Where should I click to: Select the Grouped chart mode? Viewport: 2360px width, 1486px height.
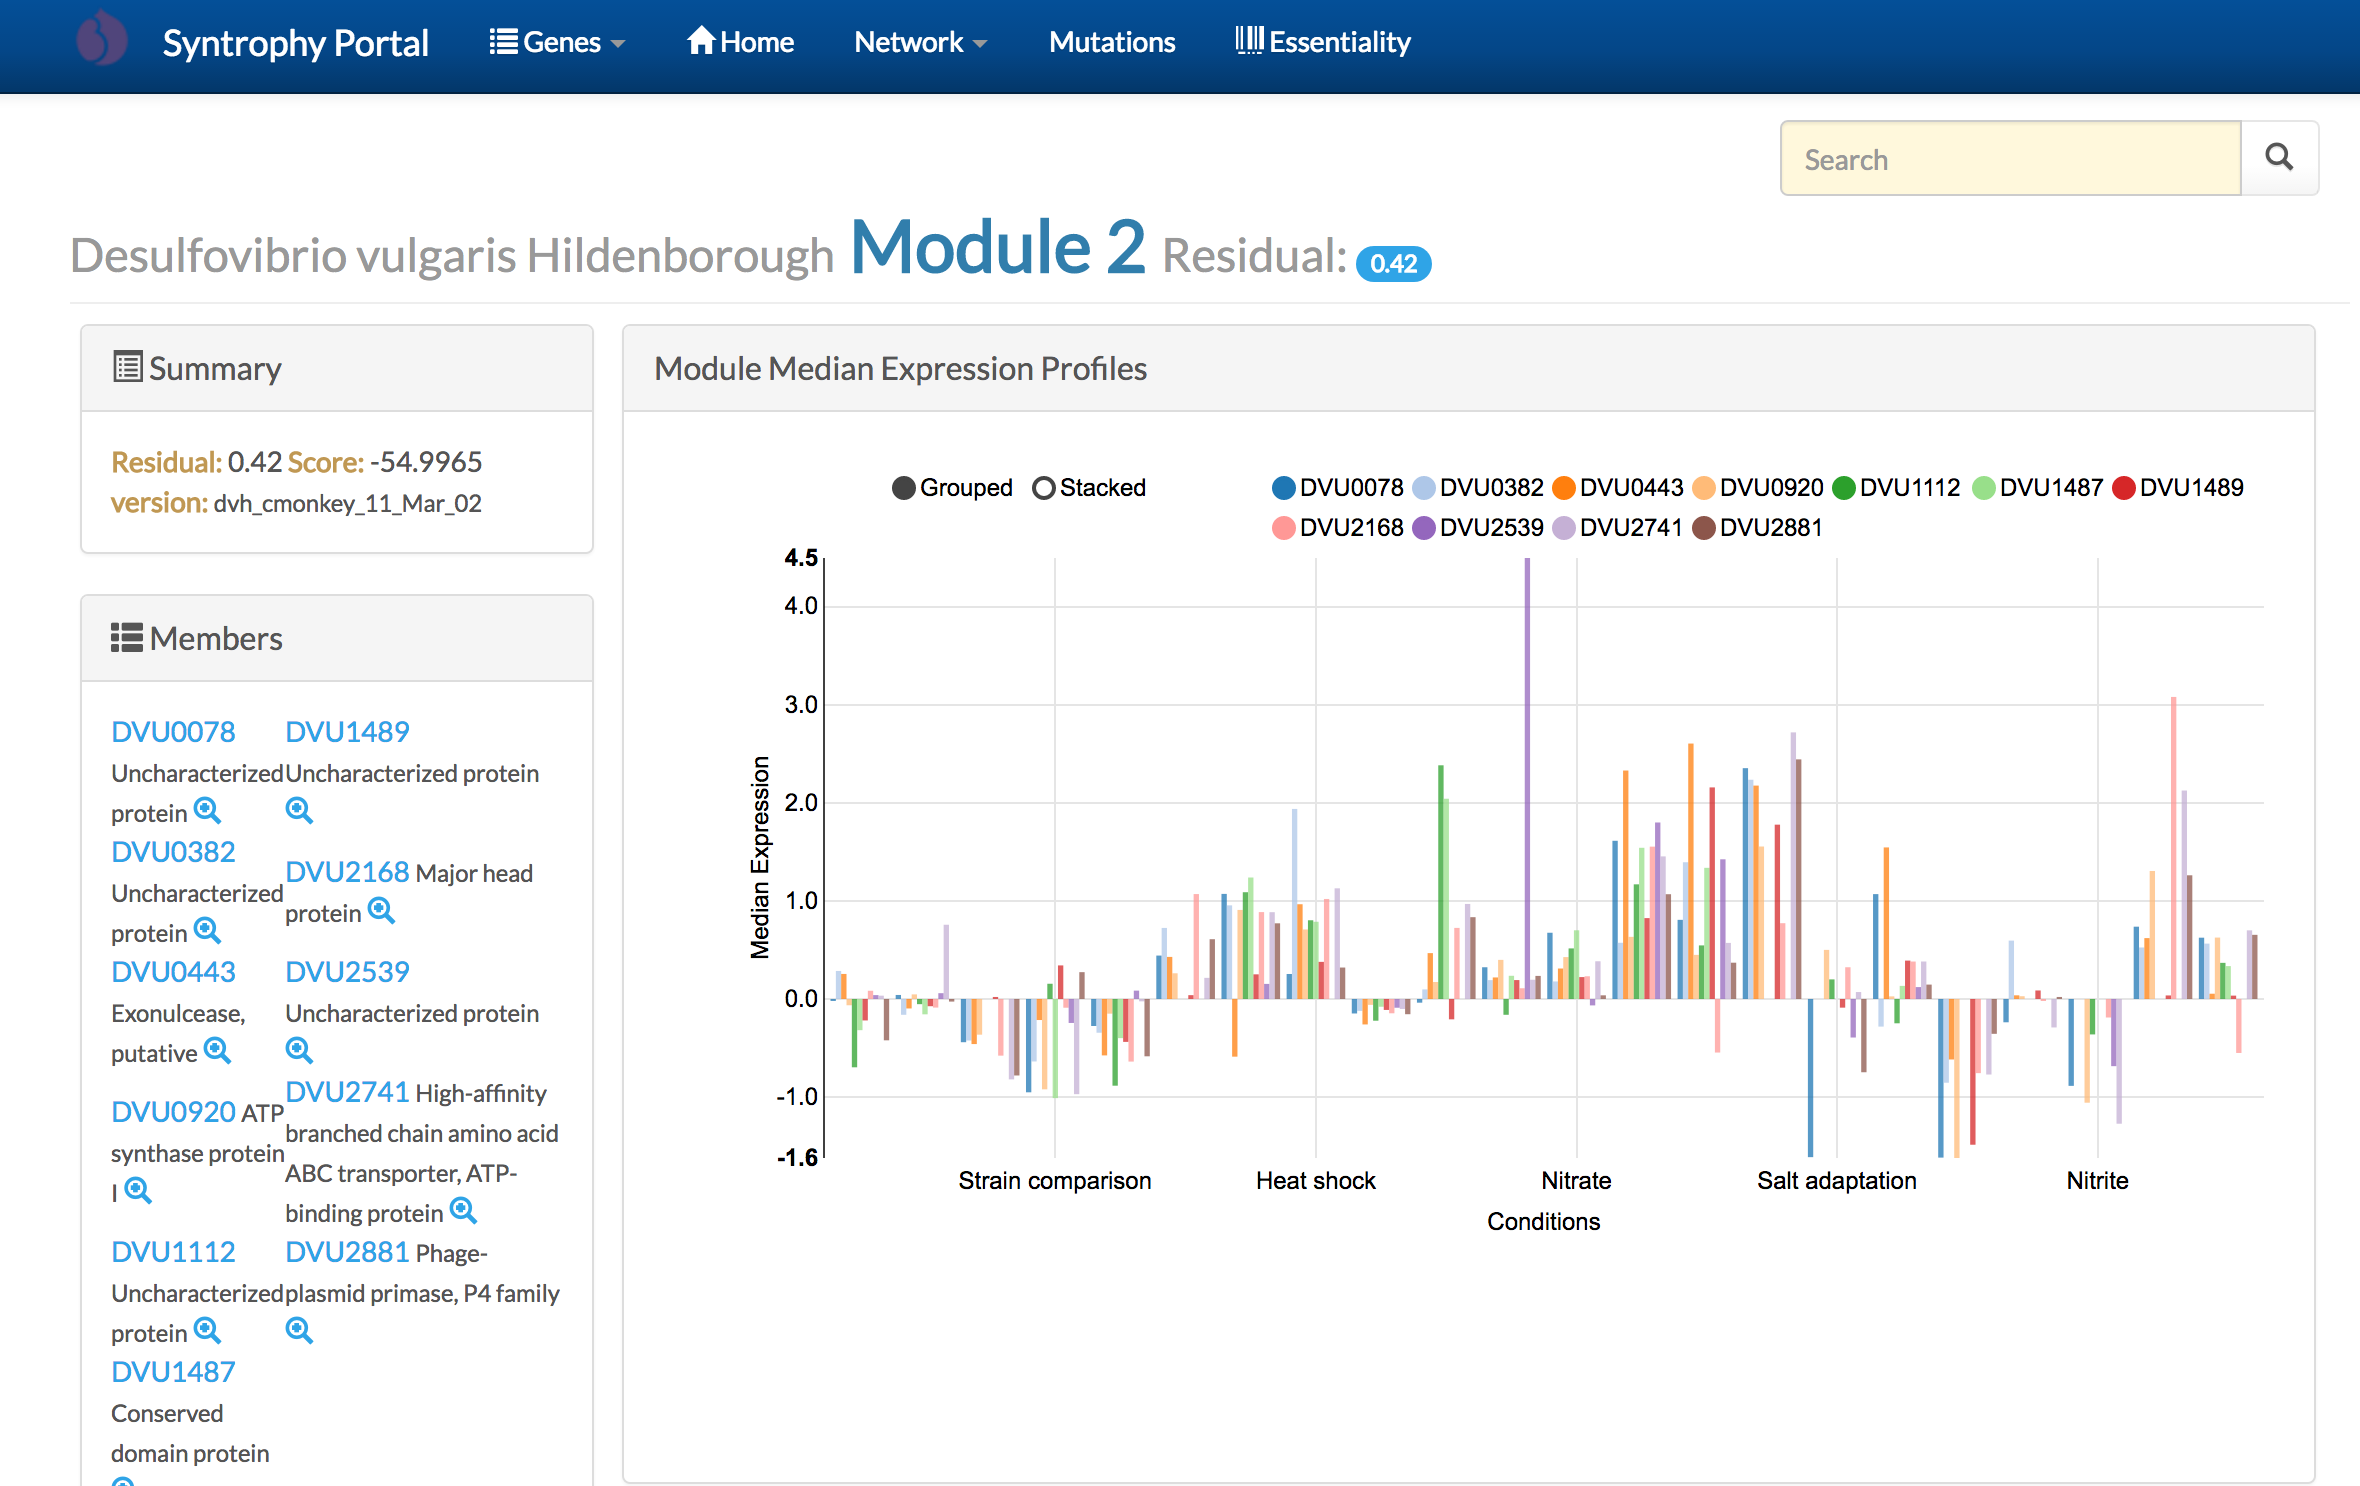(904, 488)
